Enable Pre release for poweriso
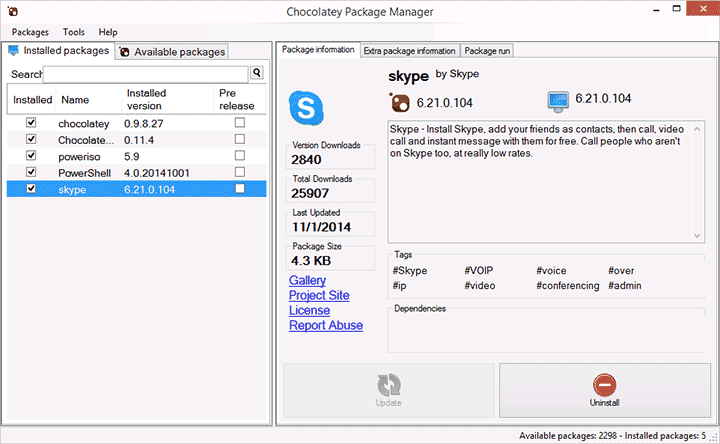The image size is (720, 444). pyautogui.click(x=240, y=156)
